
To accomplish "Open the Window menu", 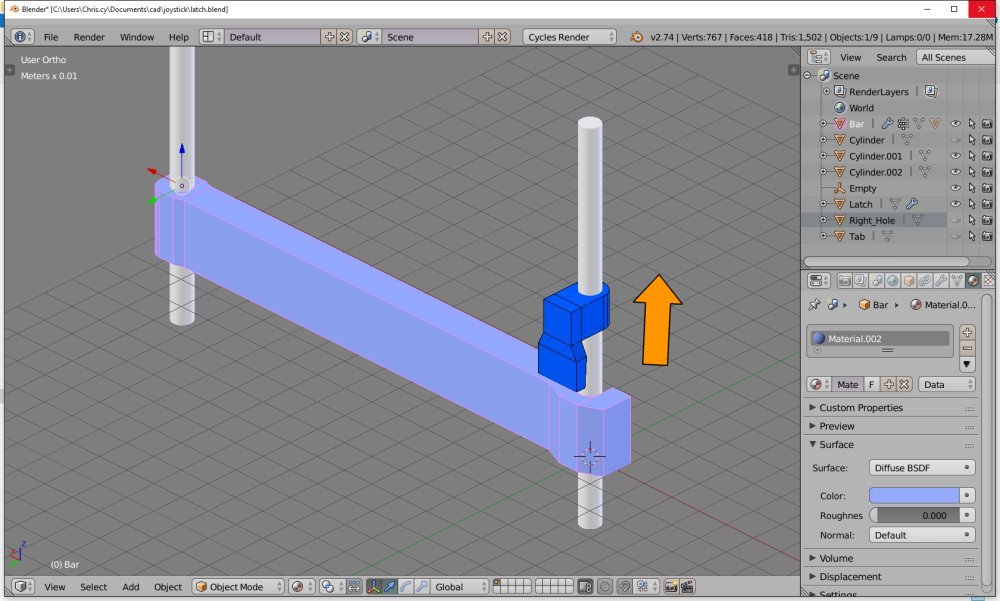I will click(x=137, y=37).
